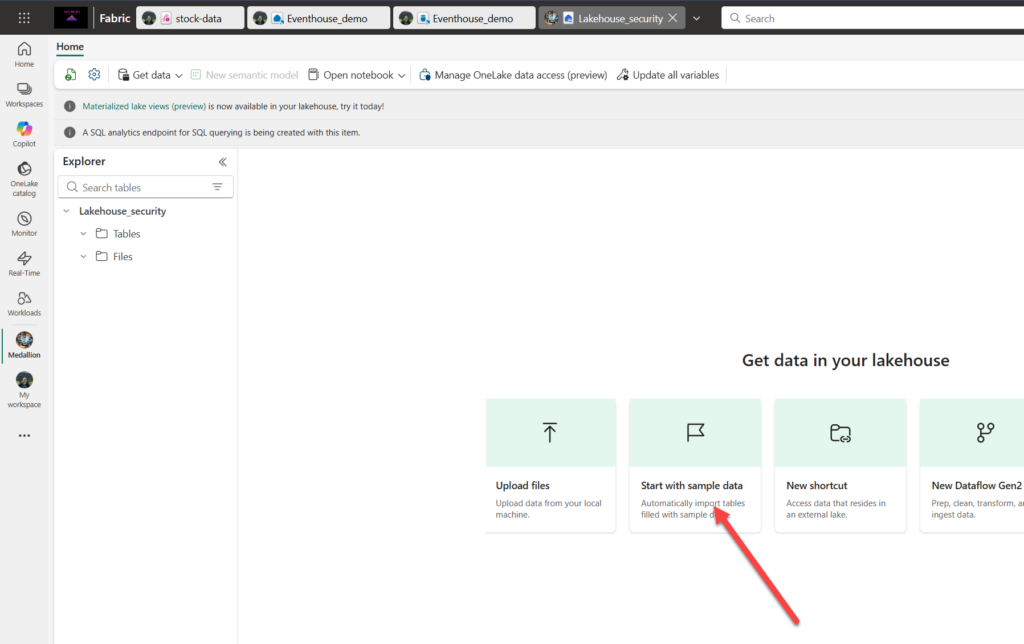Collapse the Explorer pane with double chevron
Viewport: 1024px width, 644px height.
[x=222, y=162]
